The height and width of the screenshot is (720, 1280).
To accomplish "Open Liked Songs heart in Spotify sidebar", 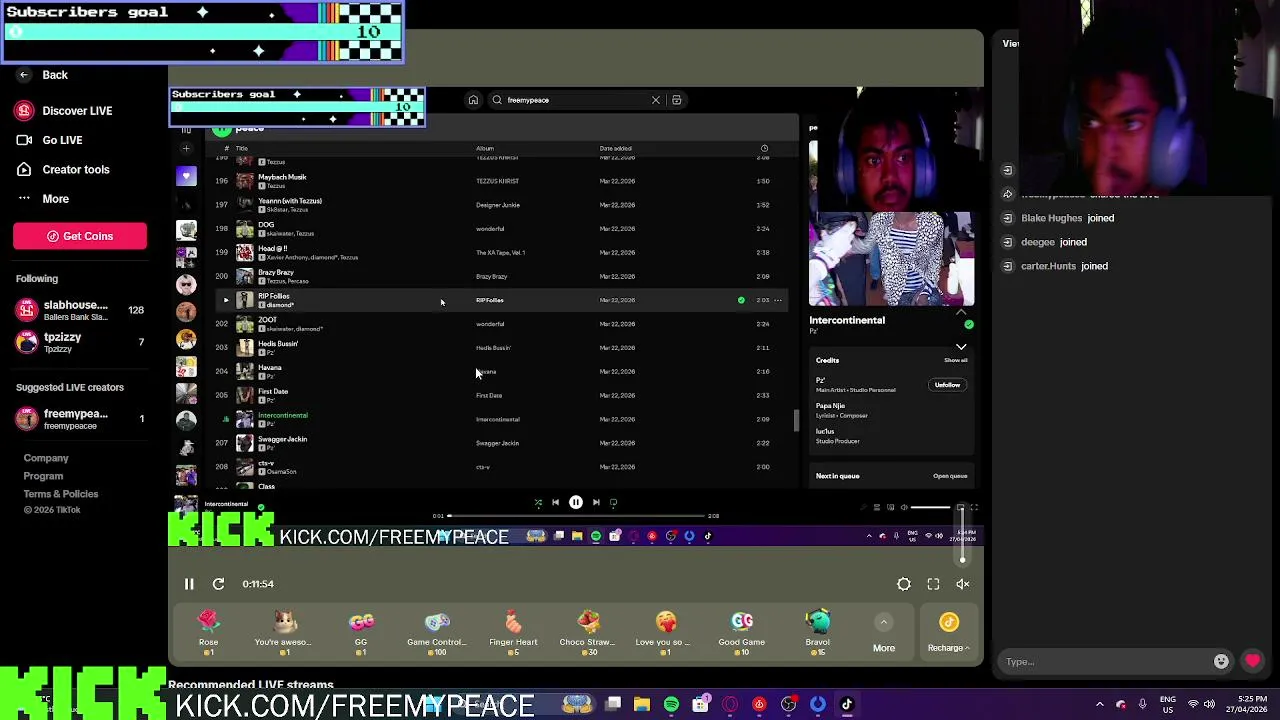I will (x=186, y=176).
